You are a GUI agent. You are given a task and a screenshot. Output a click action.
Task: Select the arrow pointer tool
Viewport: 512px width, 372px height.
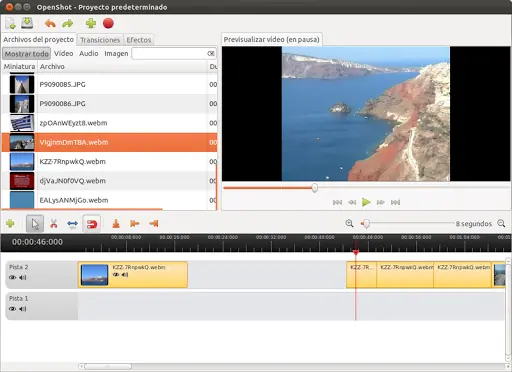click(x=35, y=224)
